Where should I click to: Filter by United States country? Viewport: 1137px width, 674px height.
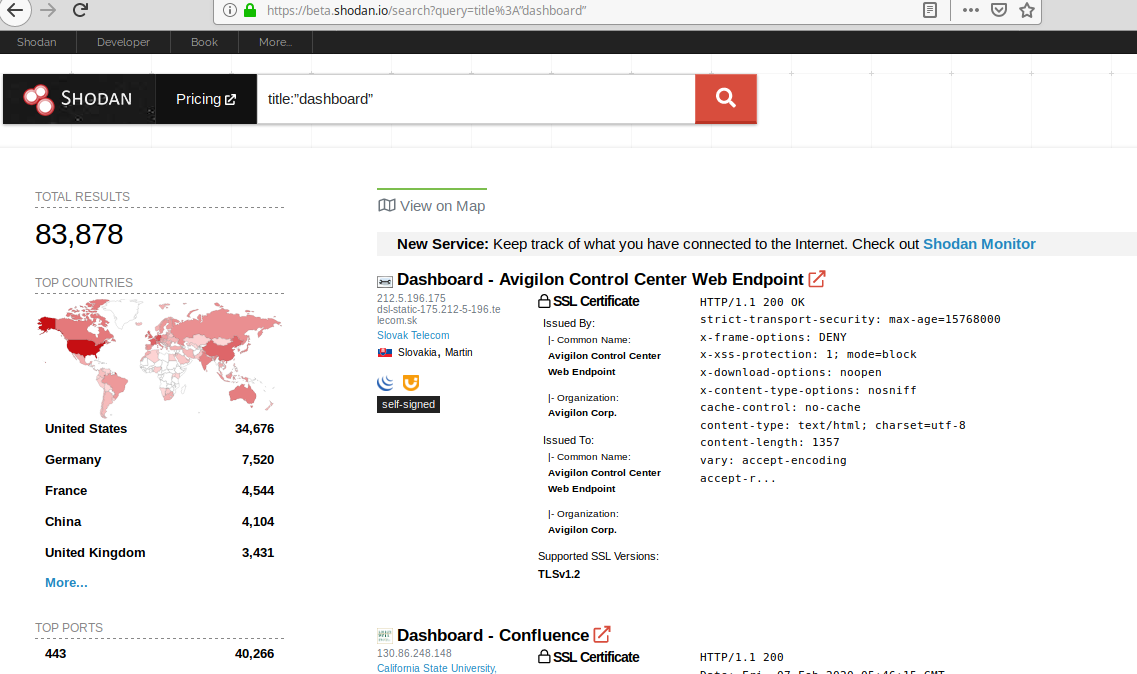(86, 429)
